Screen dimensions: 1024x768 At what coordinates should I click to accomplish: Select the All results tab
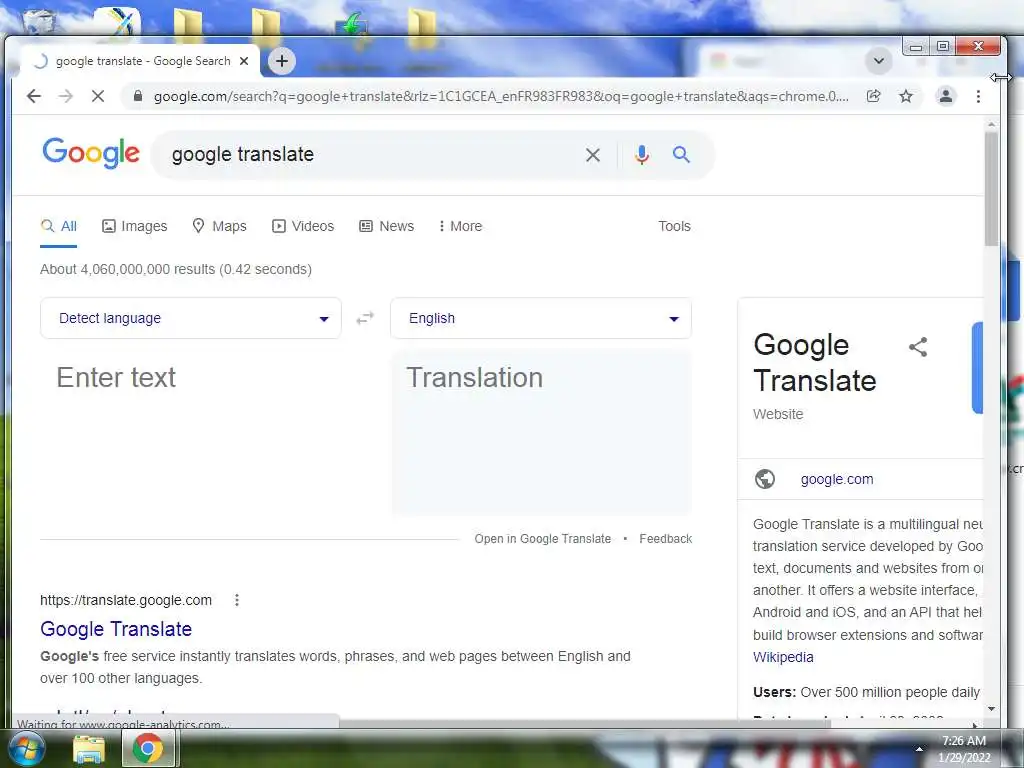[59, 226]
